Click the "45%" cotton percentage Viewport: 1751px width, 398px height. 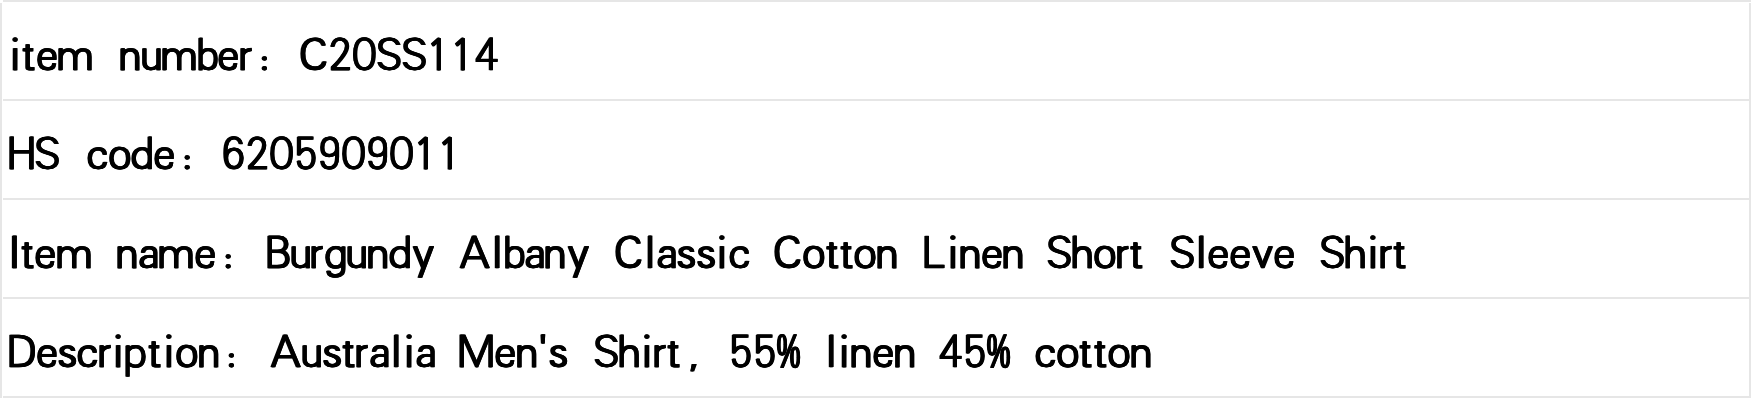tap(974, 353)
